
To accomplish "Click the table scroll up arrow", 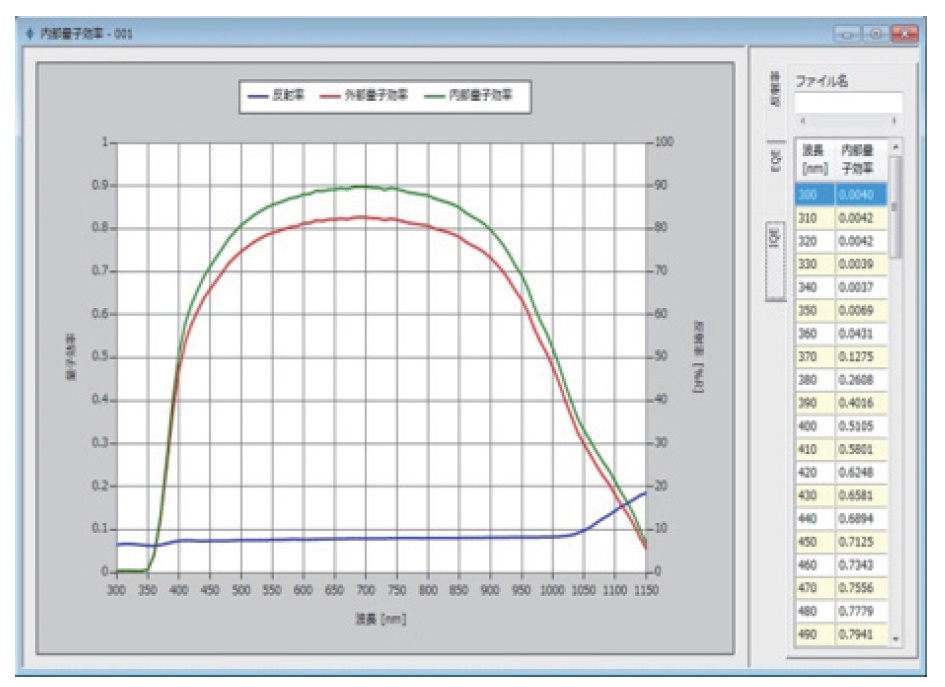I will coord(896,146).
